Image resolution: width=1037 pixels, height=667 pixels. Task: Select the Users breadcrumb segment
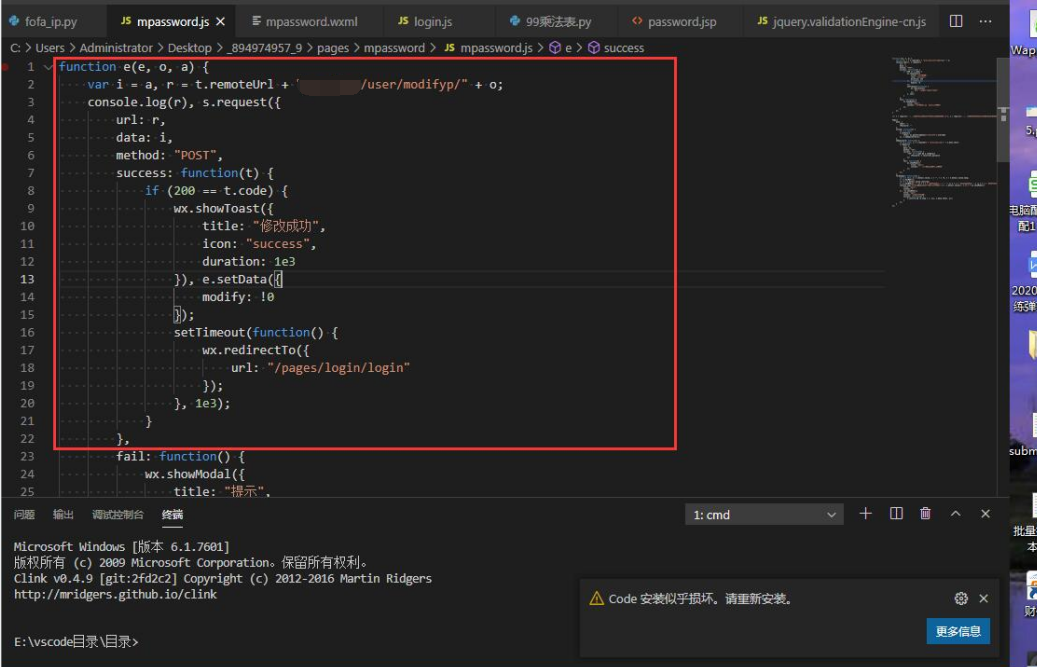50,48
